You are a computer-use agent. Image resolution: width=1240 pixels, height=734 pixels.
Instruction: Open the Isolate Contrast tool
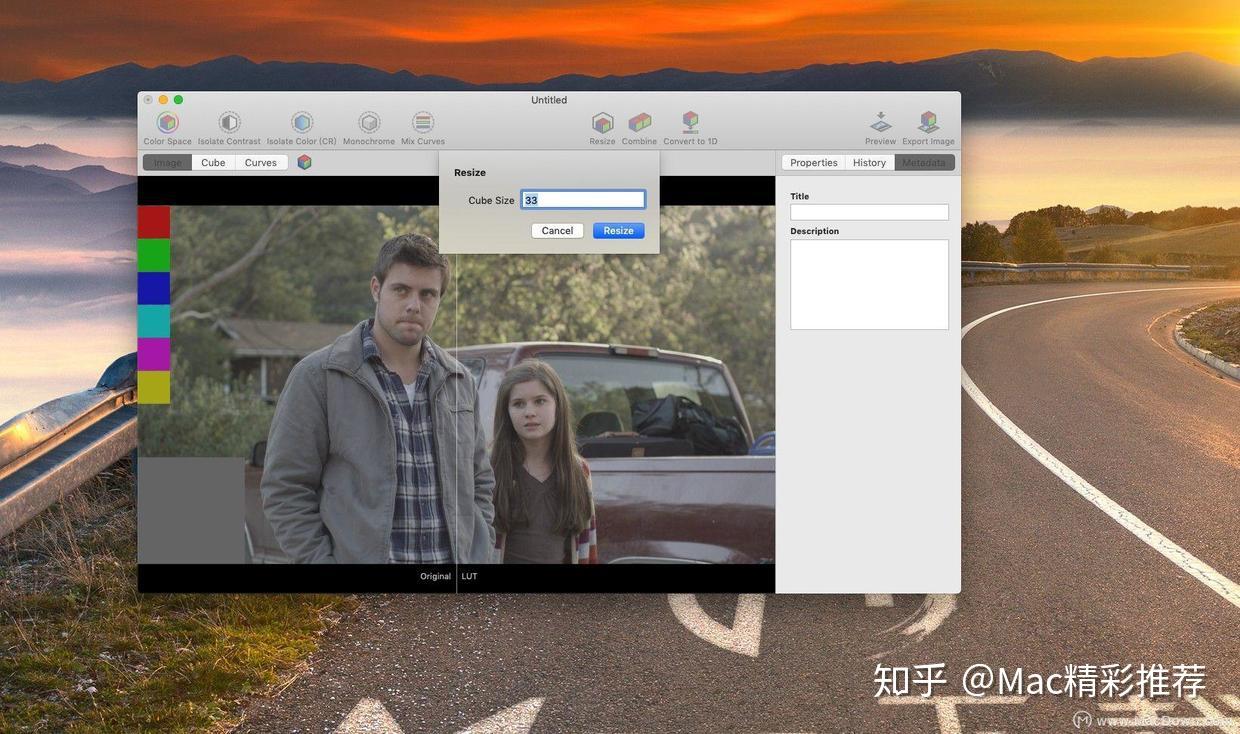click(229, 125)
